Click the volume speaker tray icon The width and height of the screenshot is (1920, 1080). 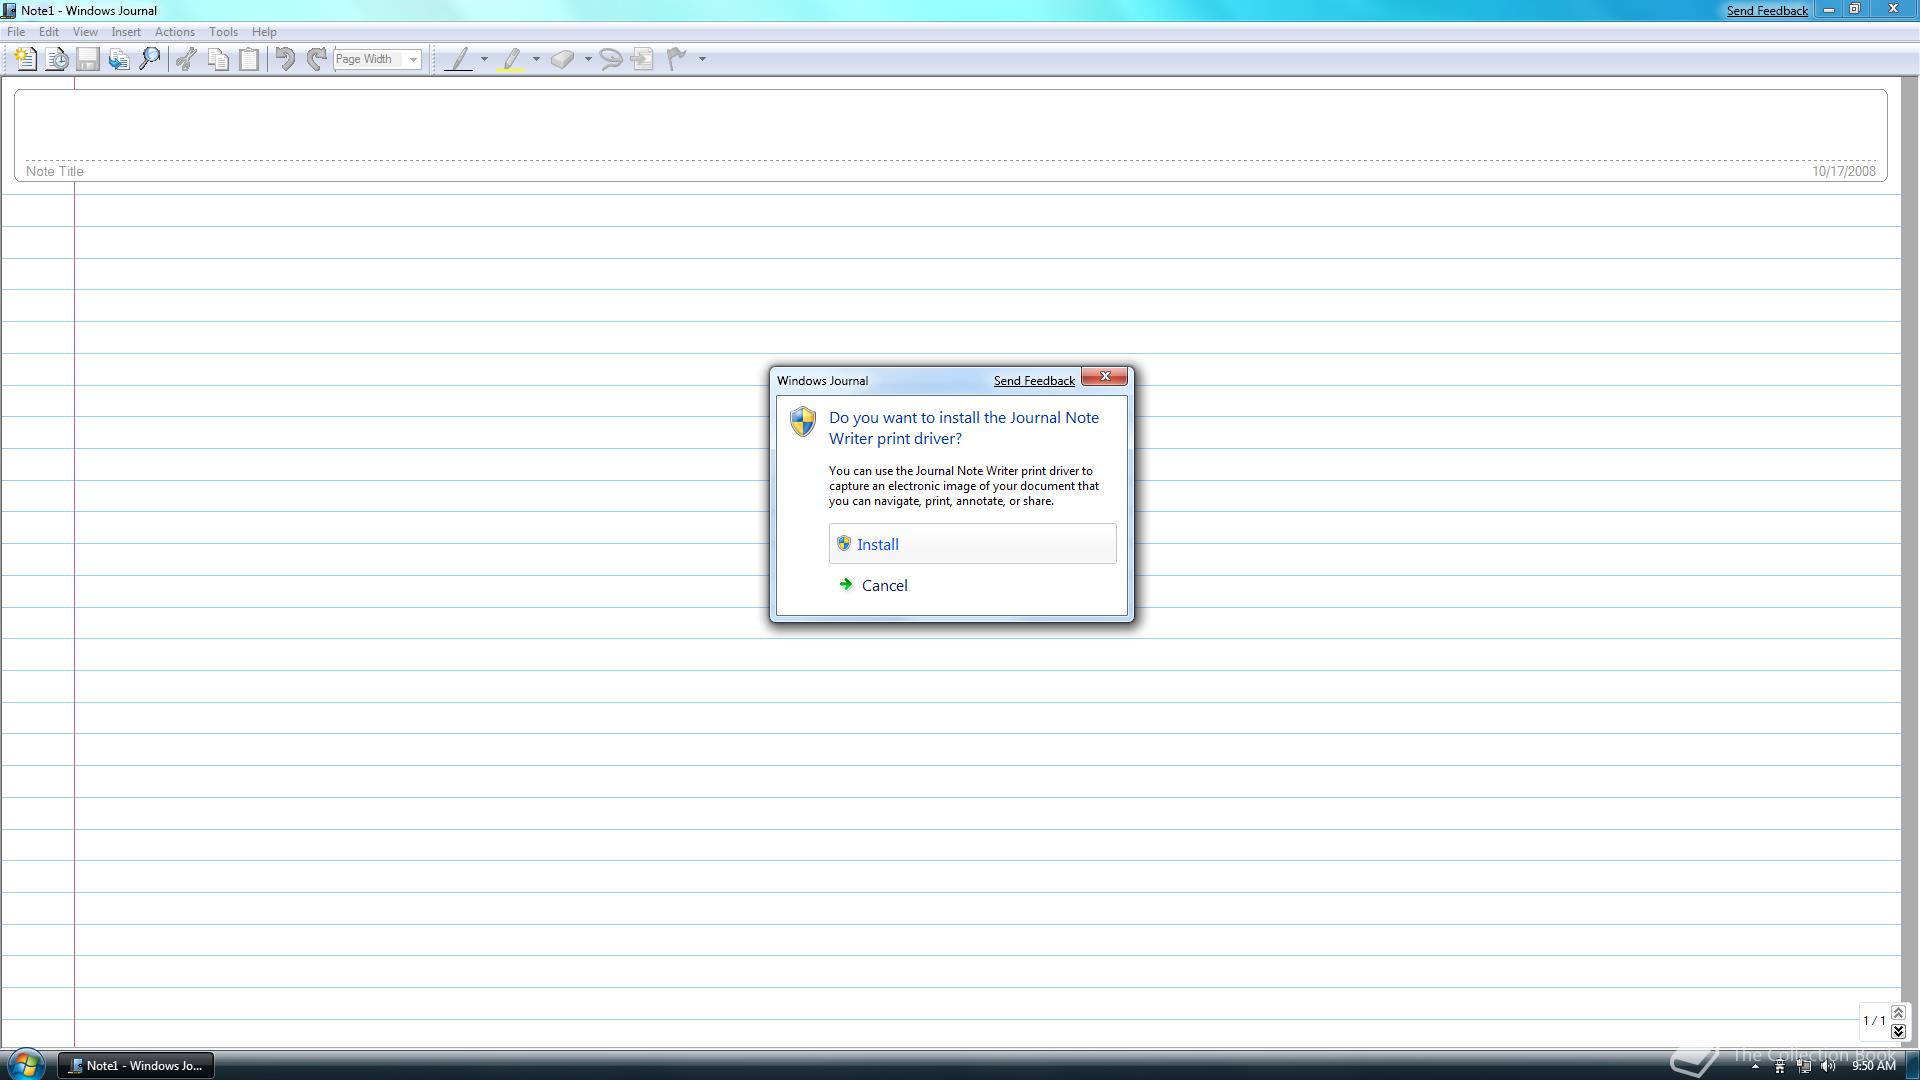(x=1828, y=1067)
